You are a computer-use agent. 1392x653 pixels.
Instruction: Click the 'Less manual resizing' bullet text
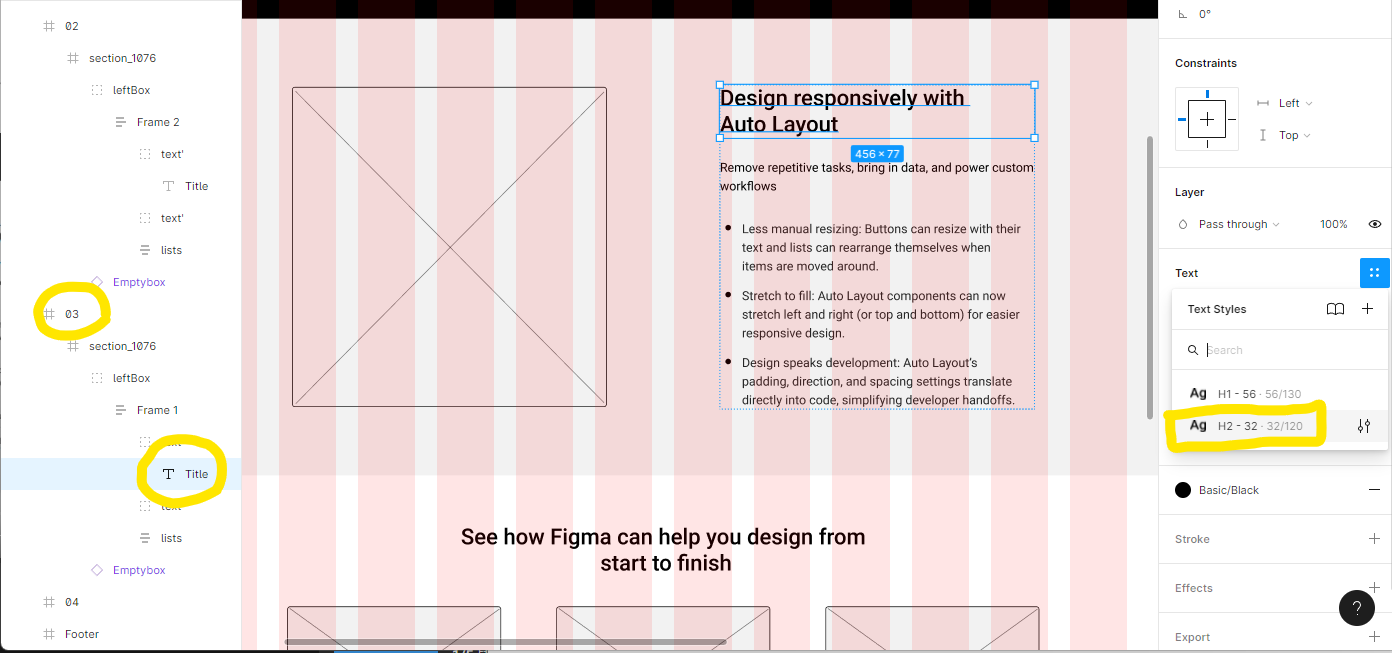(x=881, y=248)
